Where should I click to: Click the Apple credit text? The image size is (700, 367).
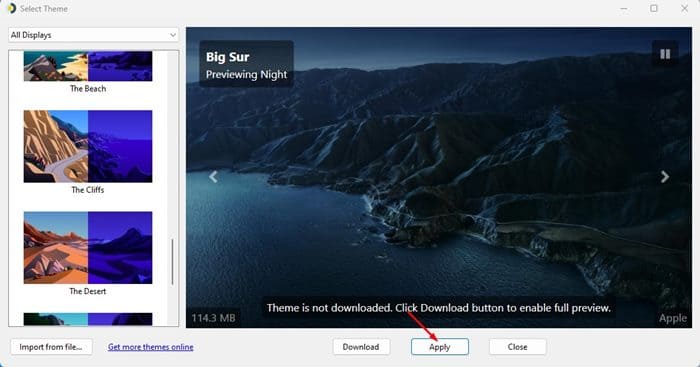point(673,318)
